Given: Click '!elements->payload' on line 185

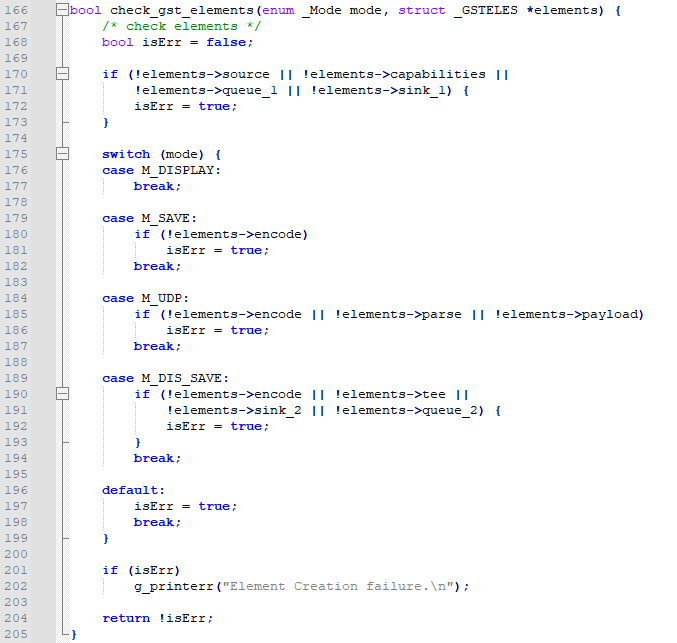Looking at the screenshot, I should click(x=566, y=314).
